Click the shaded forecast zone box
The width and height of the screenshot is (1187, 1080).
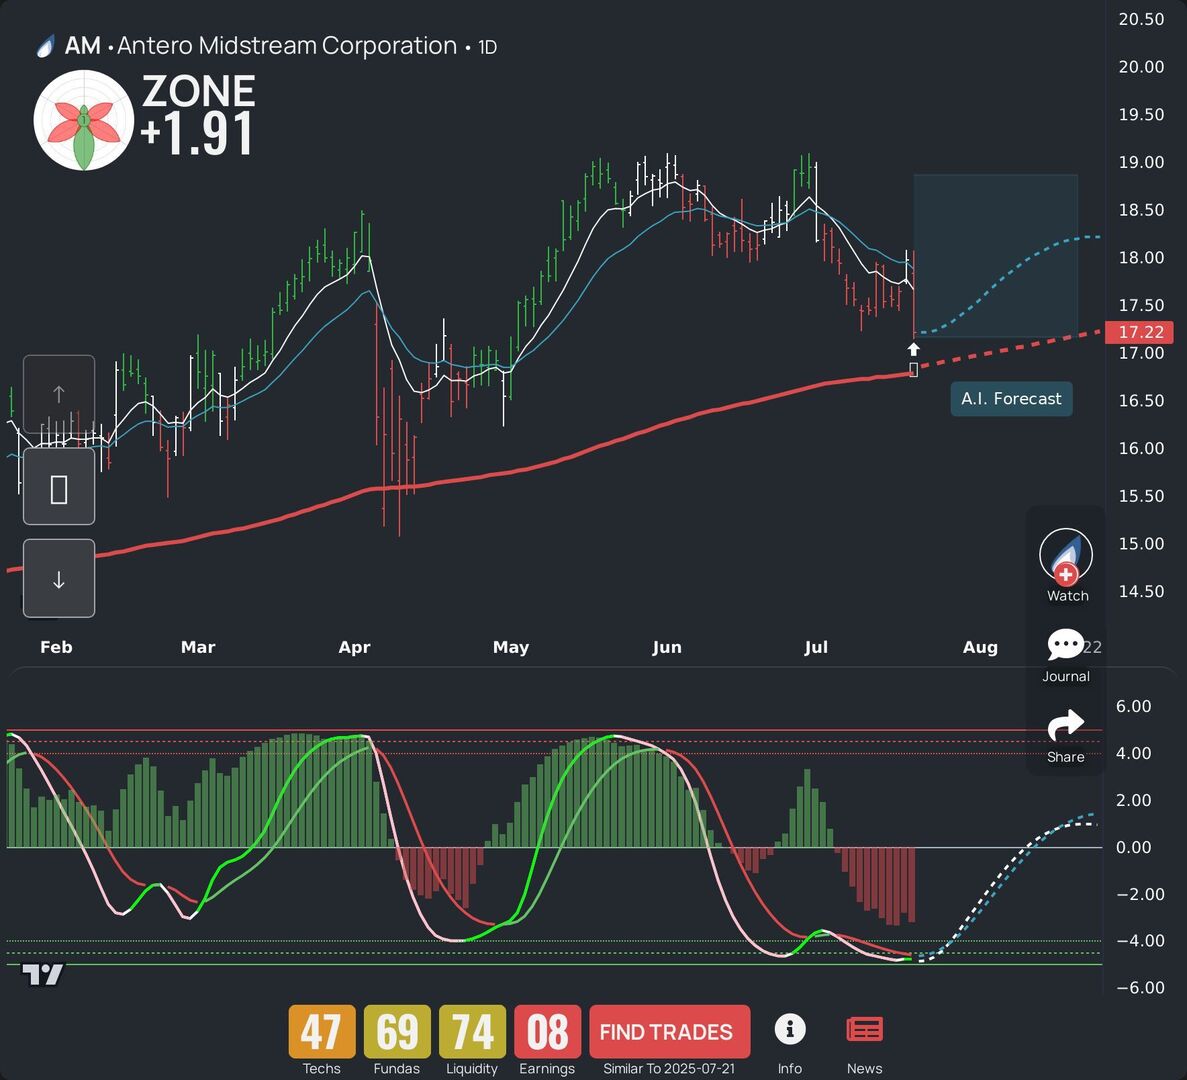995,256
